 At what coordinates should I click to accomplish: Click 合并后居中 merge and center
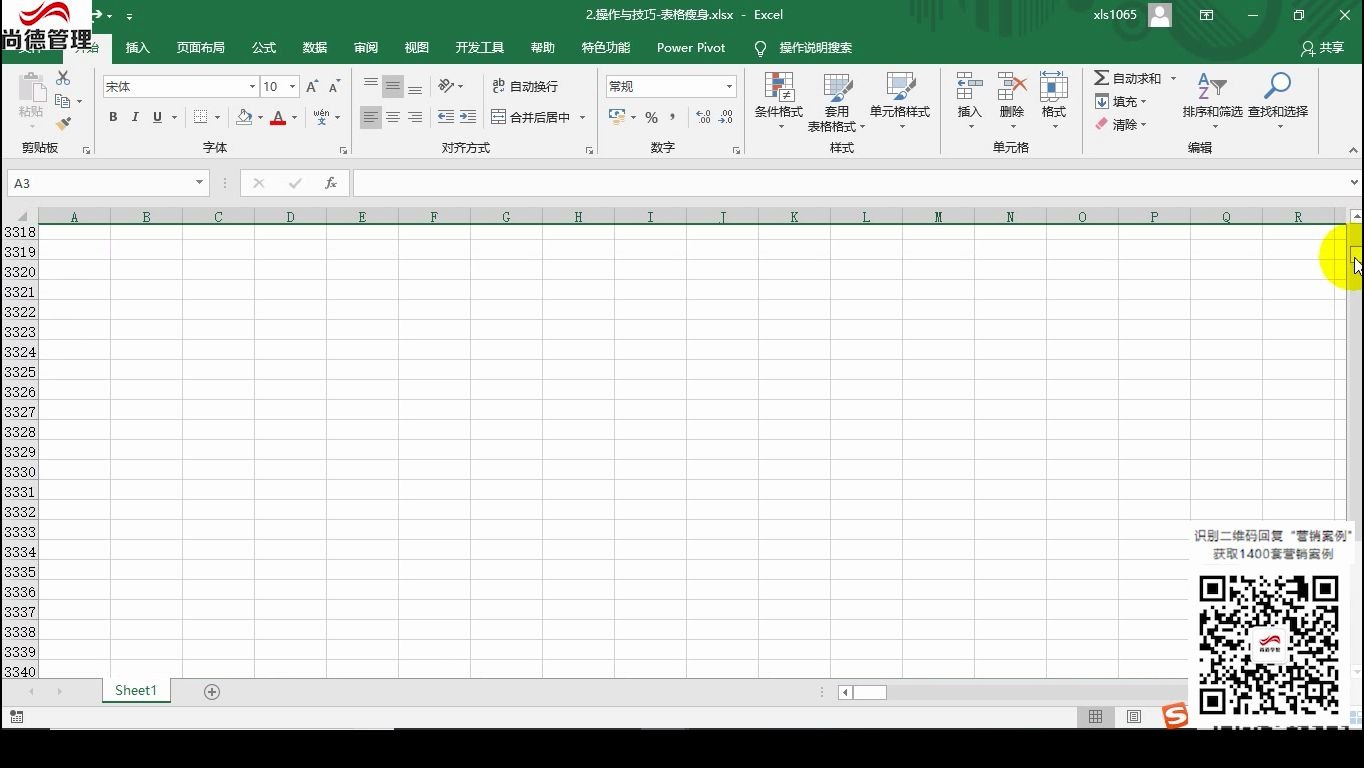[531, 117]
